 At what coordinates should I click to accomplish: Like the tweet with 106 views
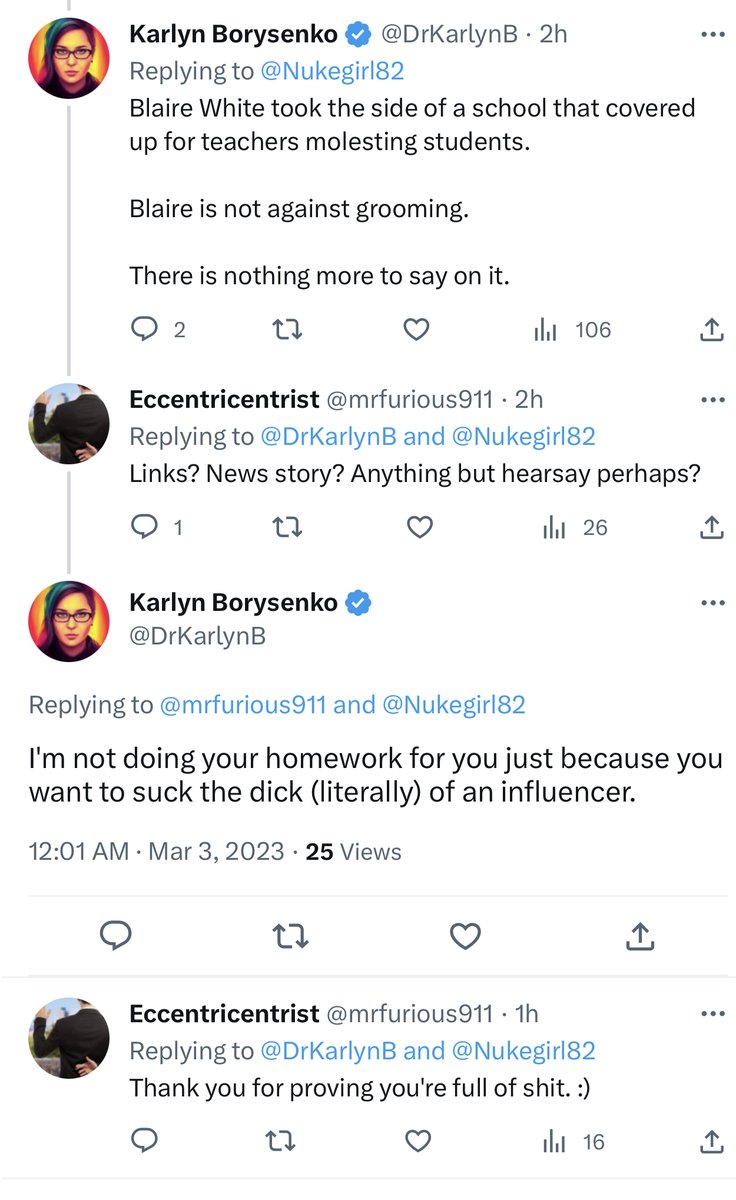click(x=416, y=329)
